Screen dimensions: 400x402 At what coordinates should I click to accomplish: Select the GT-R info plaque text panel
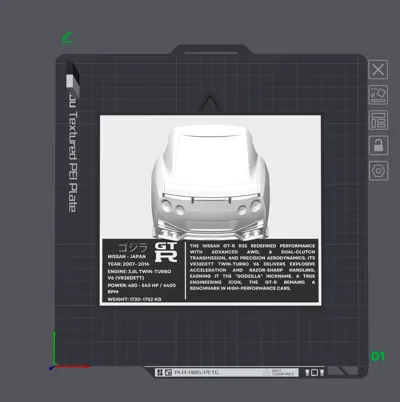(x=210, y=270)
